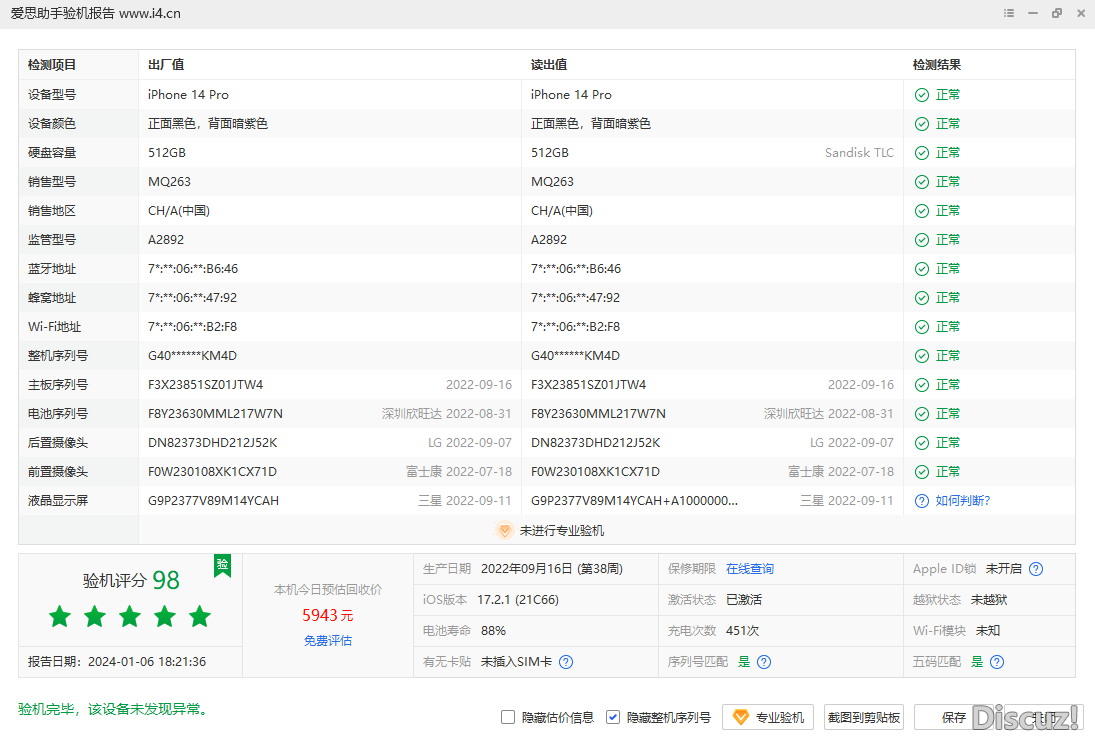Viewport: 1095px width, 742px height.
Task: Click 验机完毕 status message
Action: click(114, 709)
